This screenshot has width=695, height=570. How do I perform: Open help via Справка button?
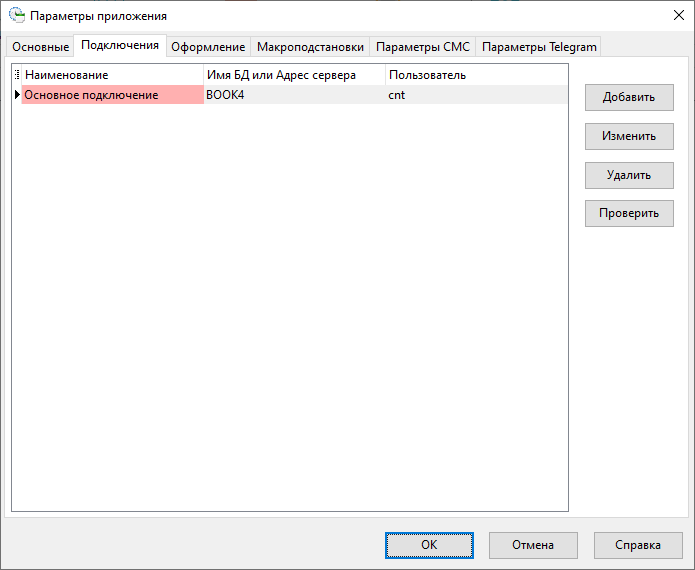pyautogui.click(x=638, y=545)
